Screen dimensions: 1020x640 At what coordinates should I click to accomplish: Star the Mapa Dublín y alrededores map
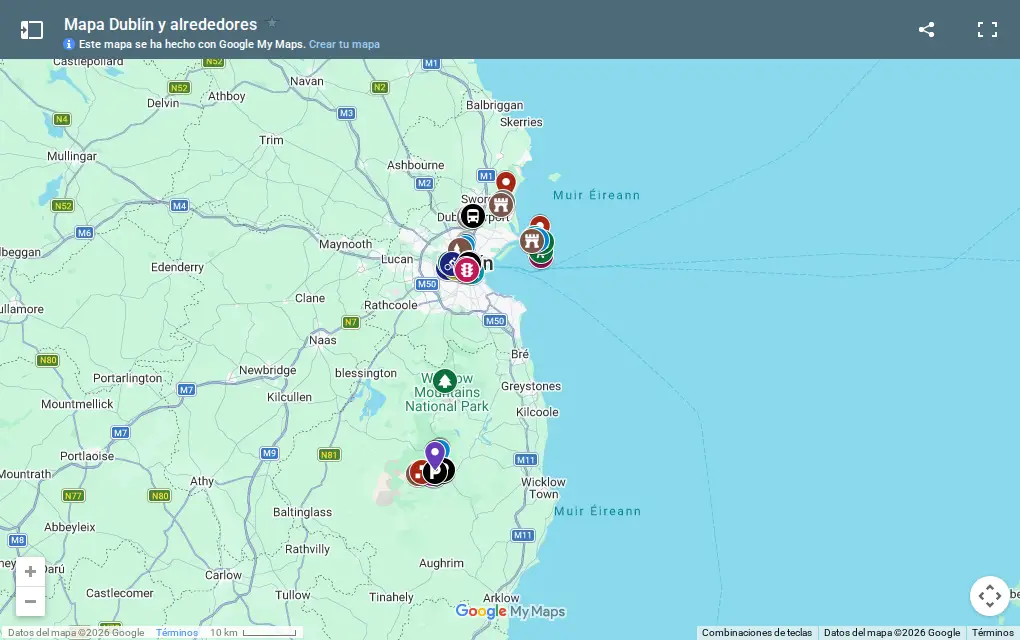click(272, 23)
